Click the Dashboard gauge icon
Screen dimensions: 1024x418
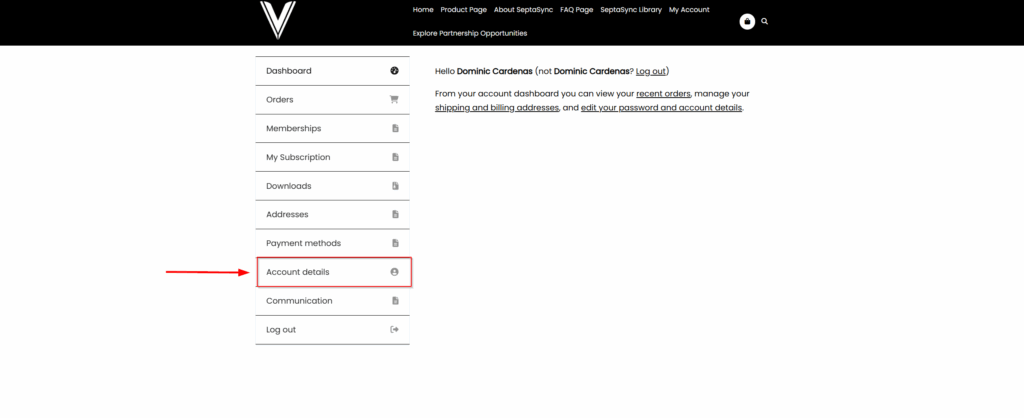point(394,71)
